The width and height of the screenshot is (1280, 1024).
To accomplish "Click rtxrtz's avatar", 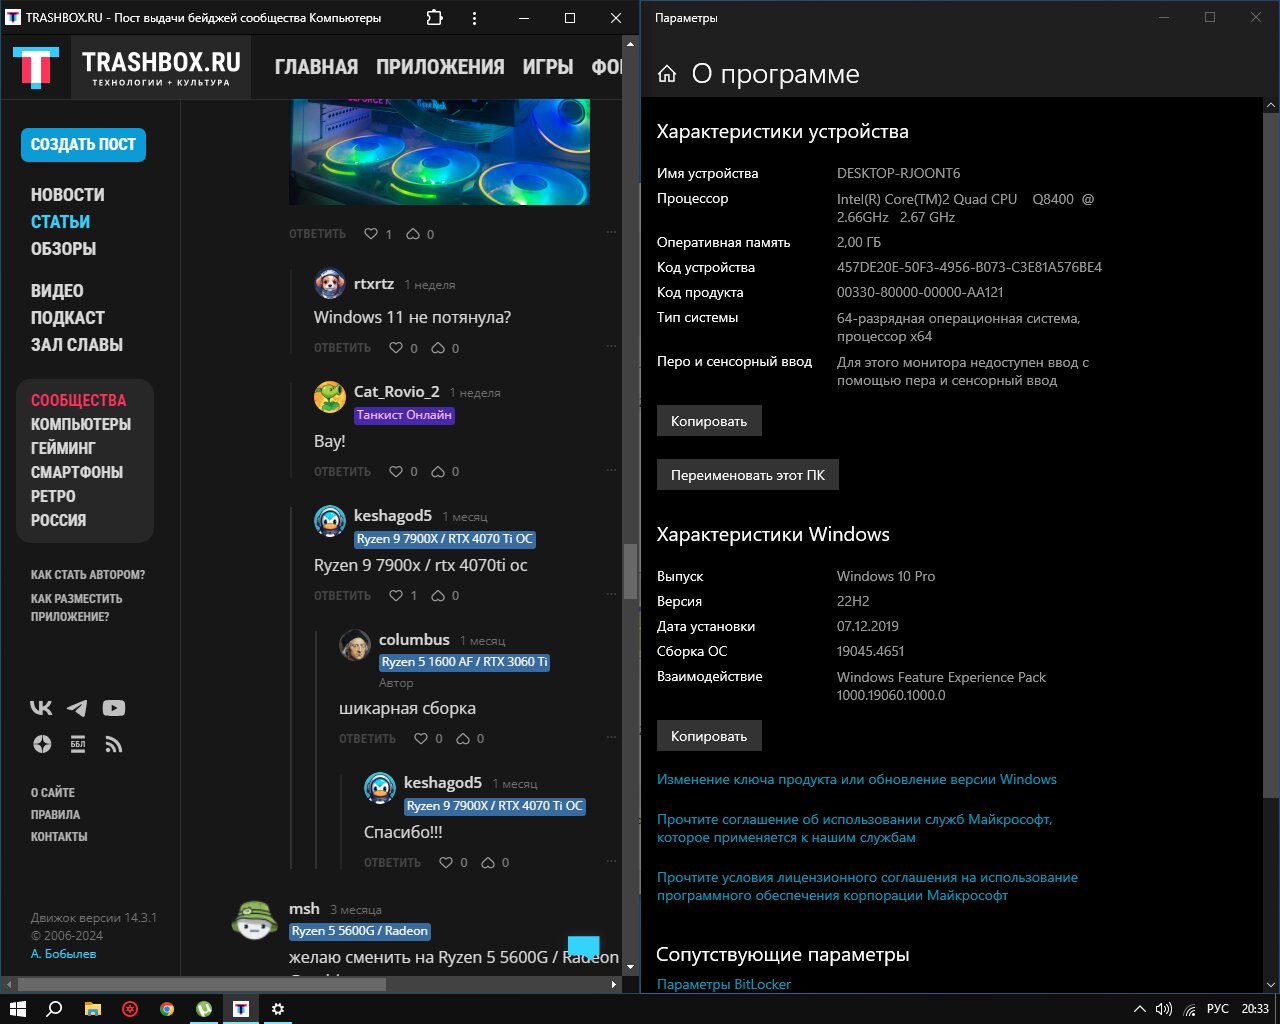I will (330, 284).
